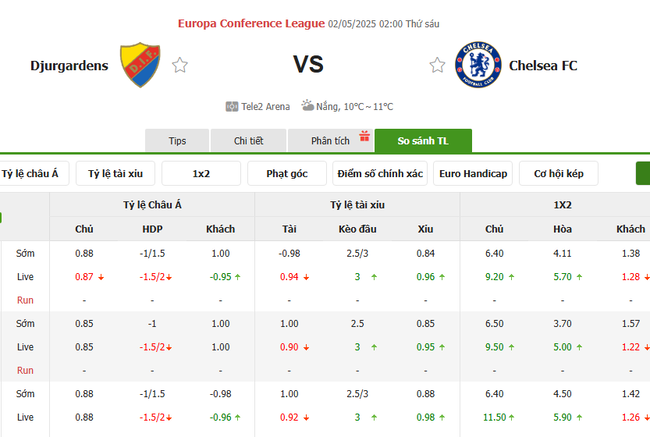Select Euro Handicap filter
Image resolution: width=650 pixels, height=437 pixels.
pyautogui.click(x=473, y=174)
